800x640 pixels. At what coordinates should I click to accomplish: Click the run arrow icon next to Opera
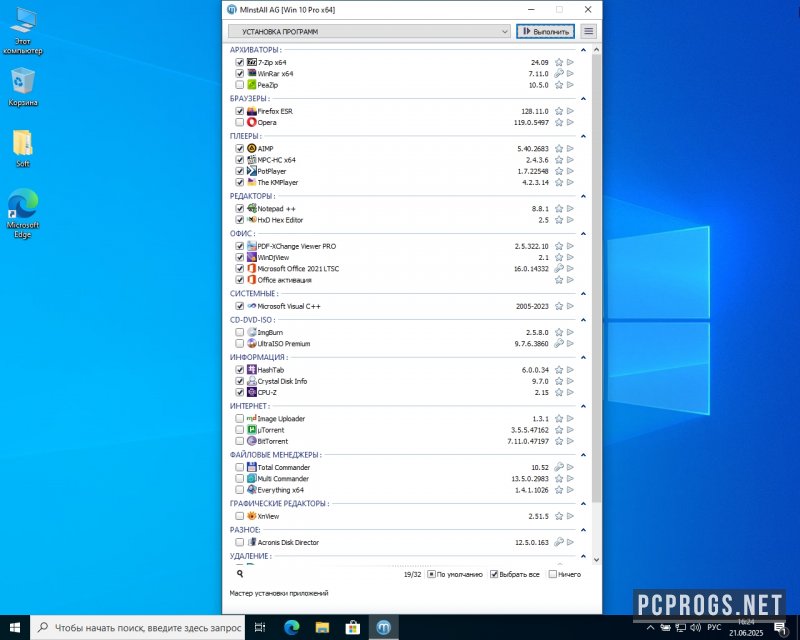(570, 122)
